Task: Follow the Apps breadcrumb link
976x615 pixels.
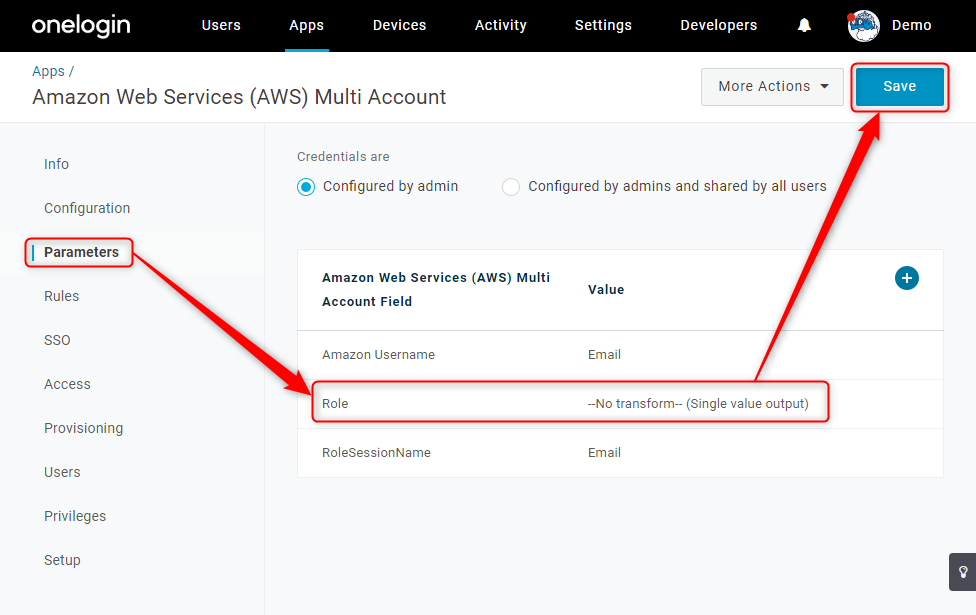Action: tap(48, 72)
